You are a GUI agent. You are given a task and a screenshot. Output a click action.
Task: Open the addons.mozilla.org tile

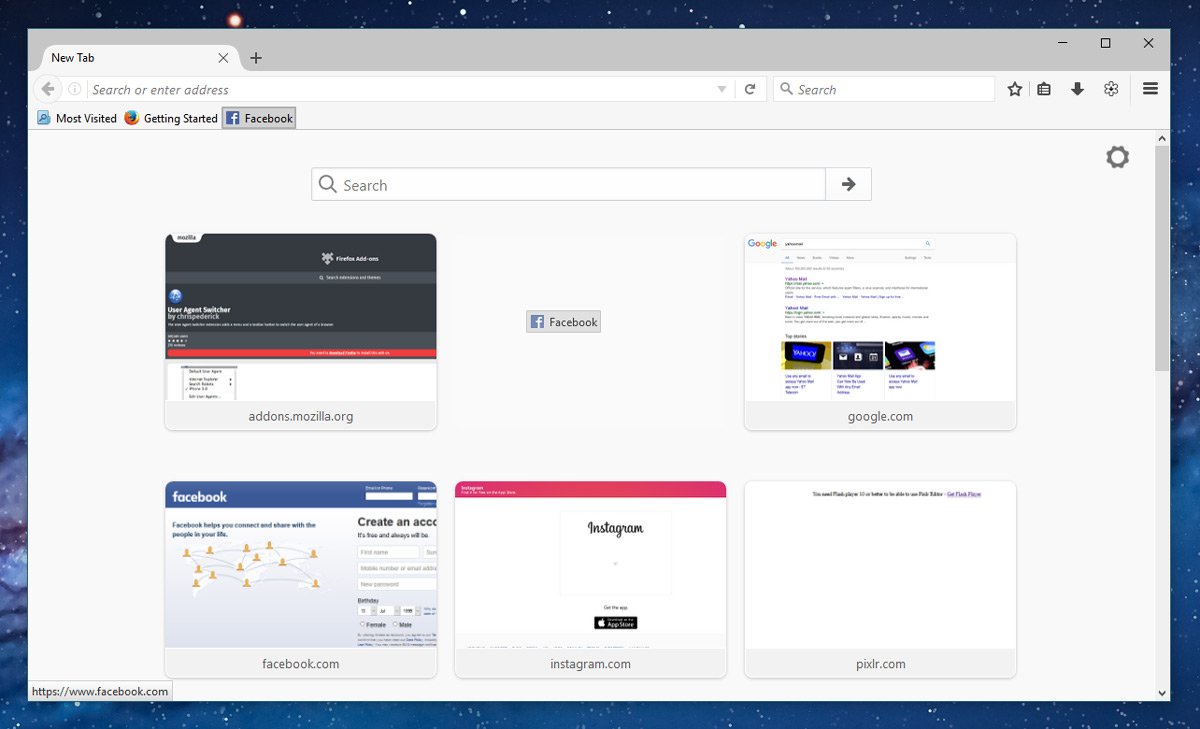(x=301, y=332)
